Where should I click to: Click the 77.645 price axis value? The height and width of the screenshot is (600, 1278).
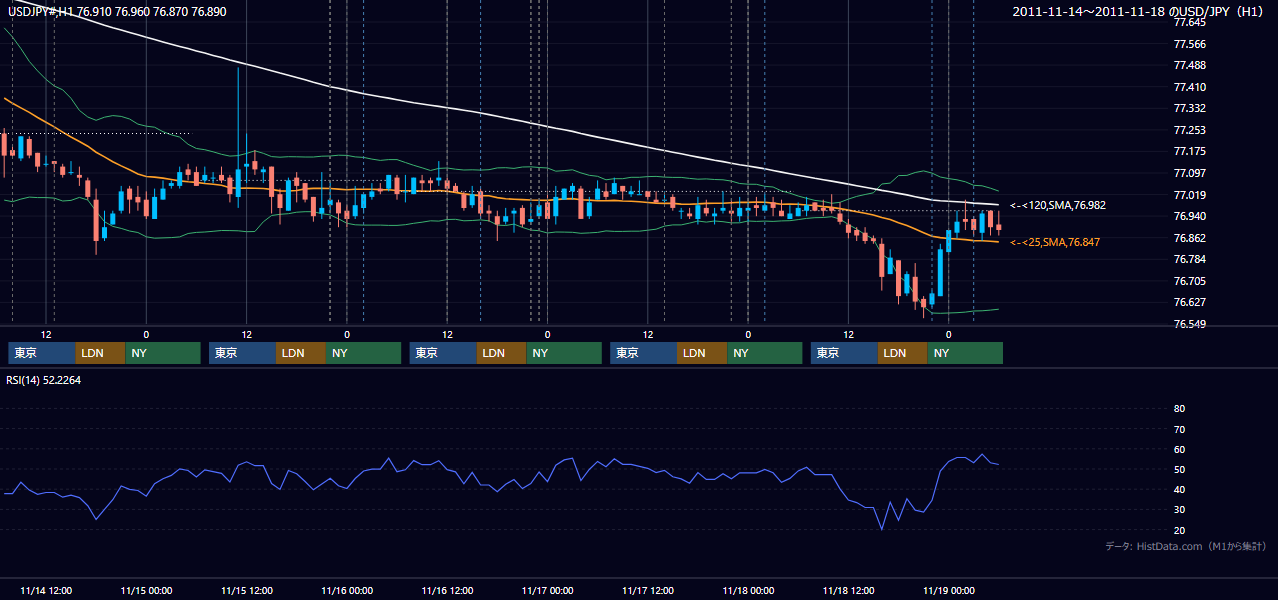pyautogui.click(x=1189, y=22)
